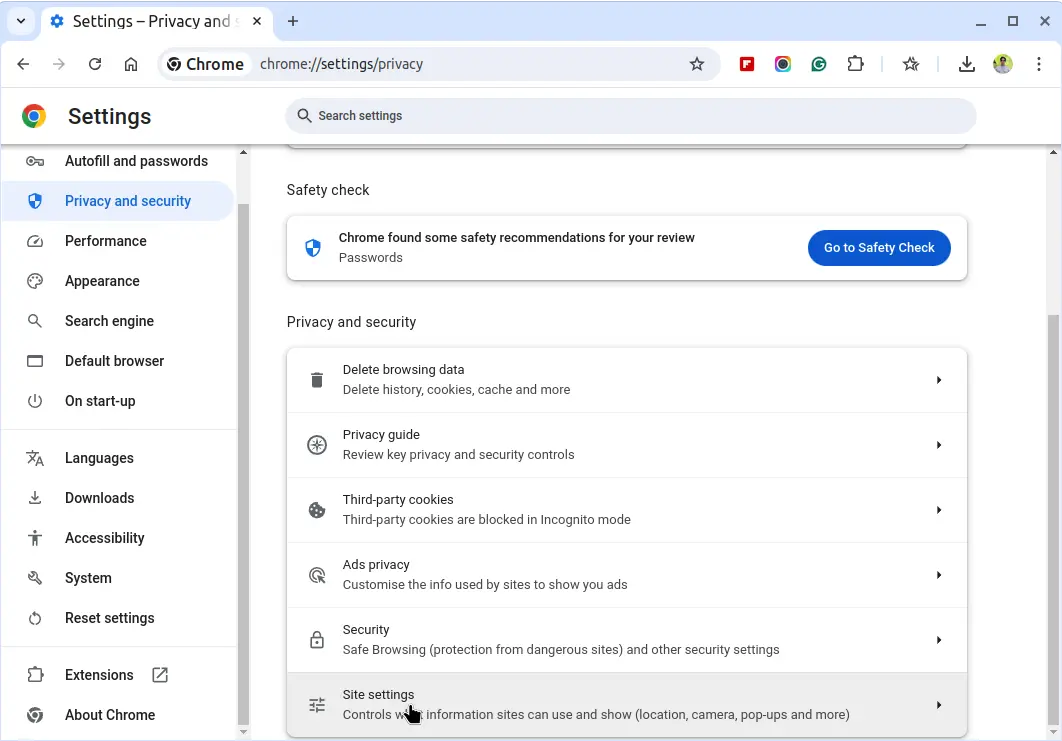The height and width of the screenshot is (741, 1062).
Task: Open the Grammarly extension icon
Action: (819, 64)
